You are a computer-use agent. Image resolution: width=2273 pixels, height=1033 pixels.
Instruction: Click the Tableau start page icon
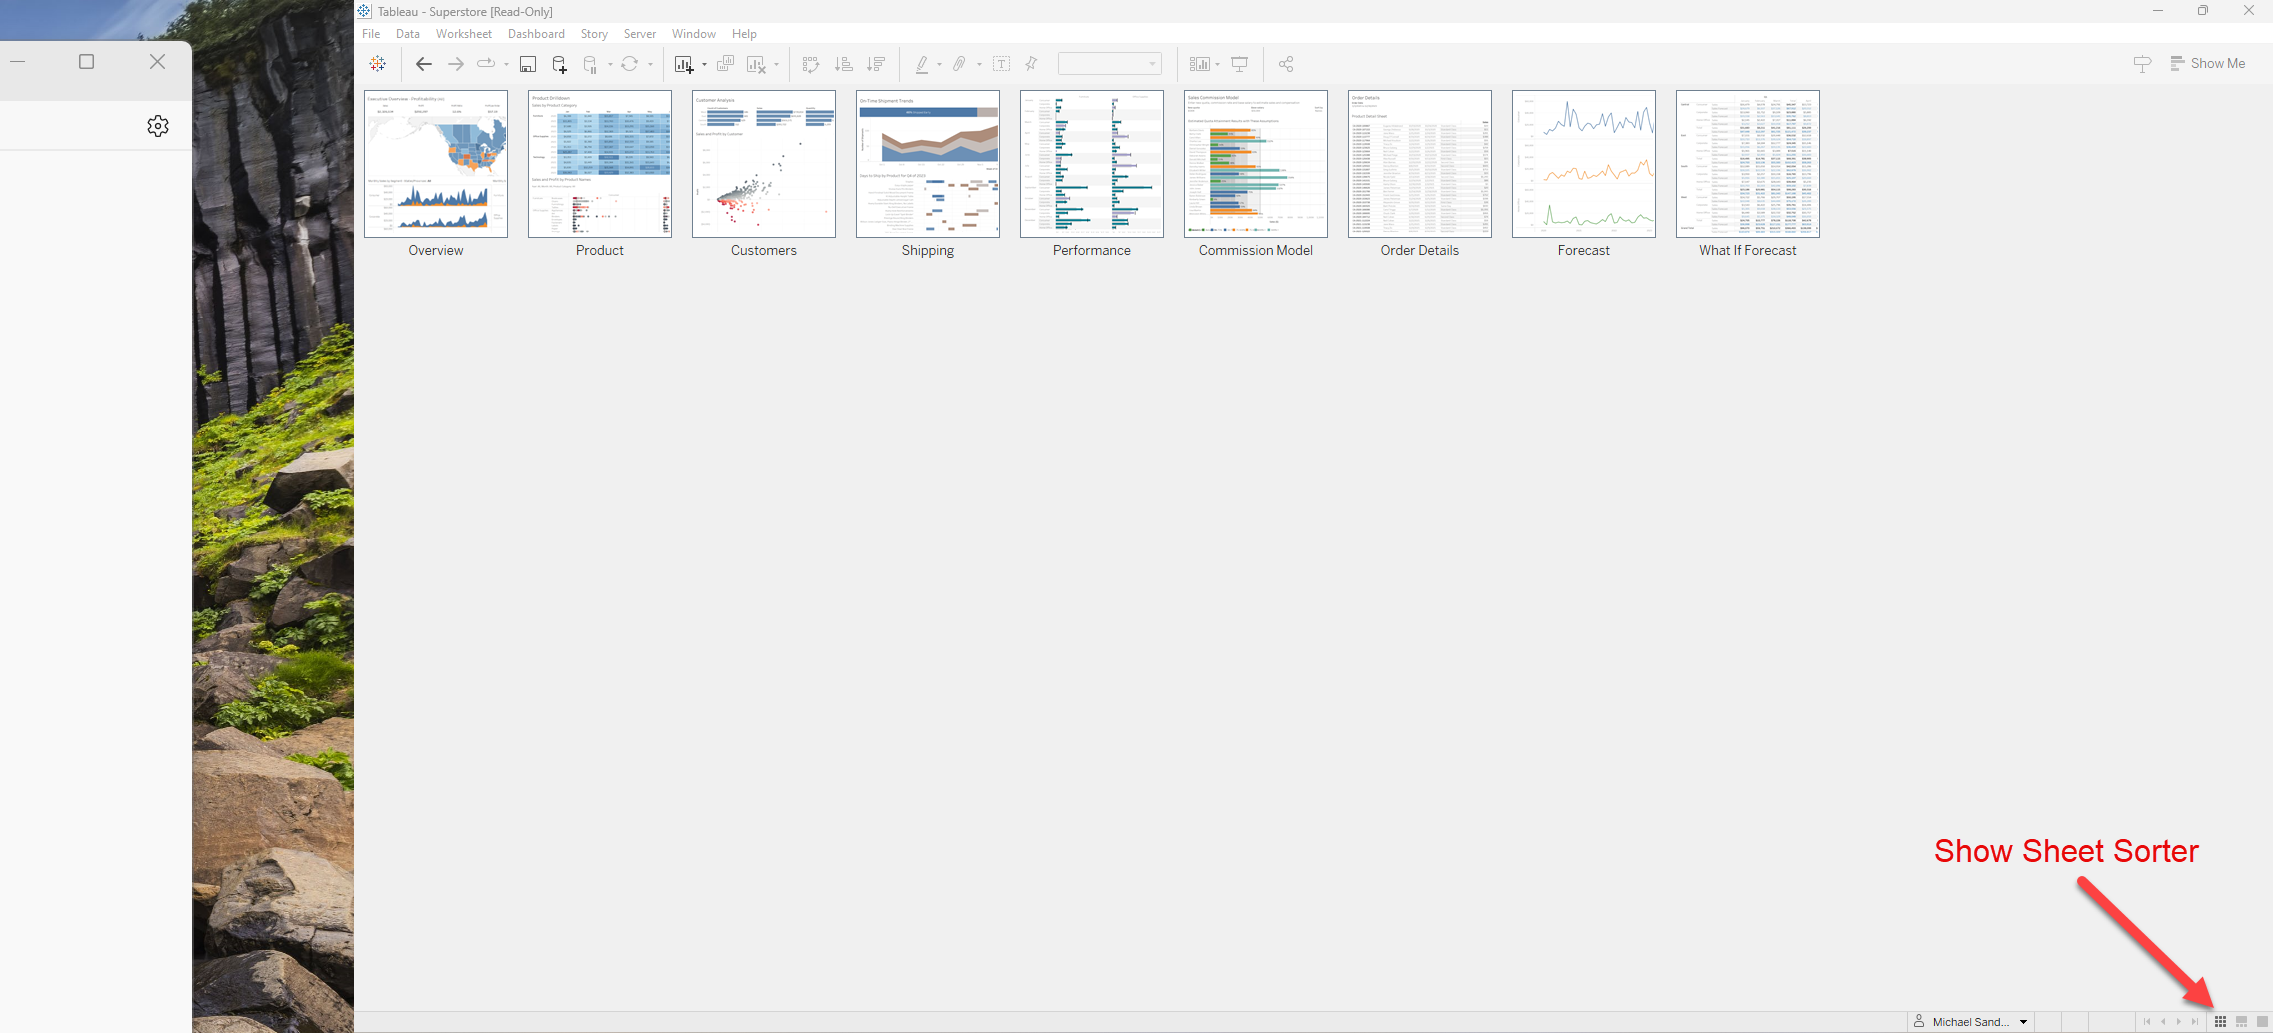(378, 64)
